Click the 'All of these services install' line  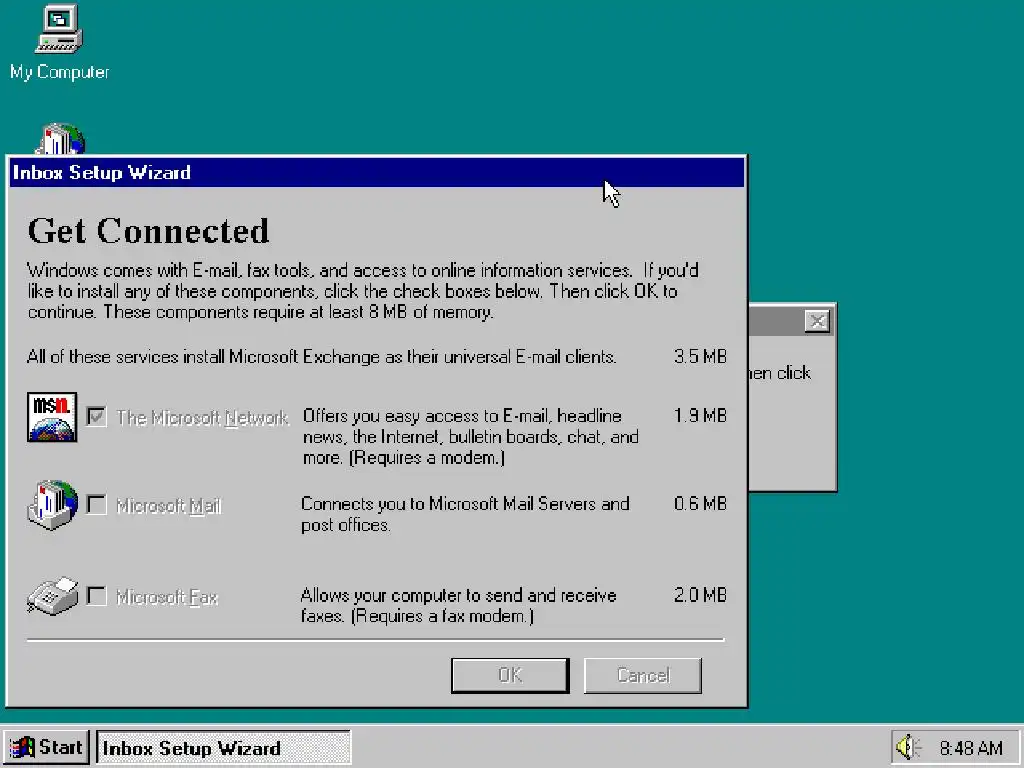[x=322, y=357]
